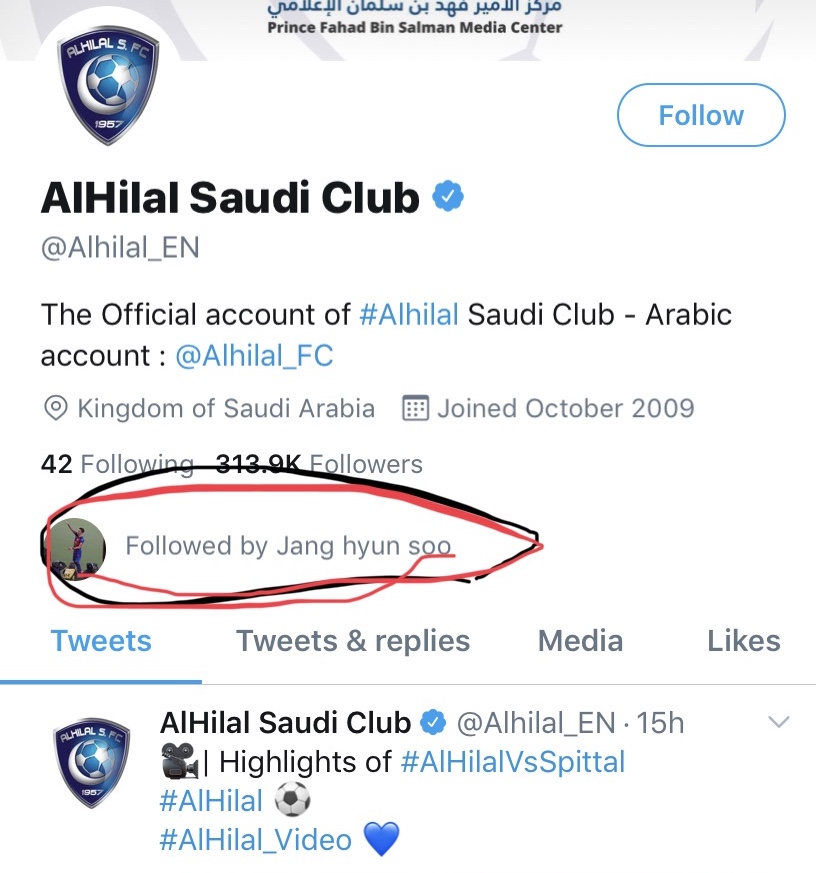This screenshot has width=816, height=873.
Task: Go to the Likes tab
Action: (x=743, y=641)
